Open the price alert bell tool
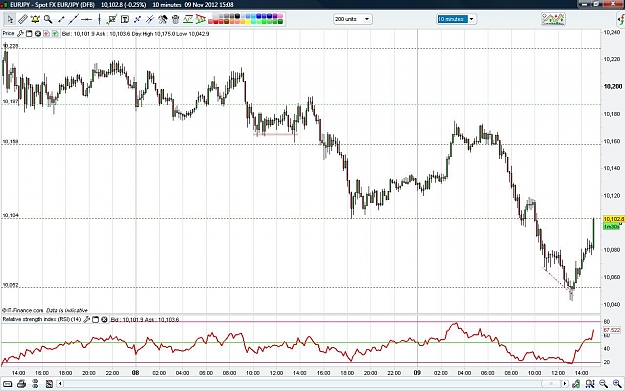The width and height of the screenshot is (625, 391). point(35,19)
